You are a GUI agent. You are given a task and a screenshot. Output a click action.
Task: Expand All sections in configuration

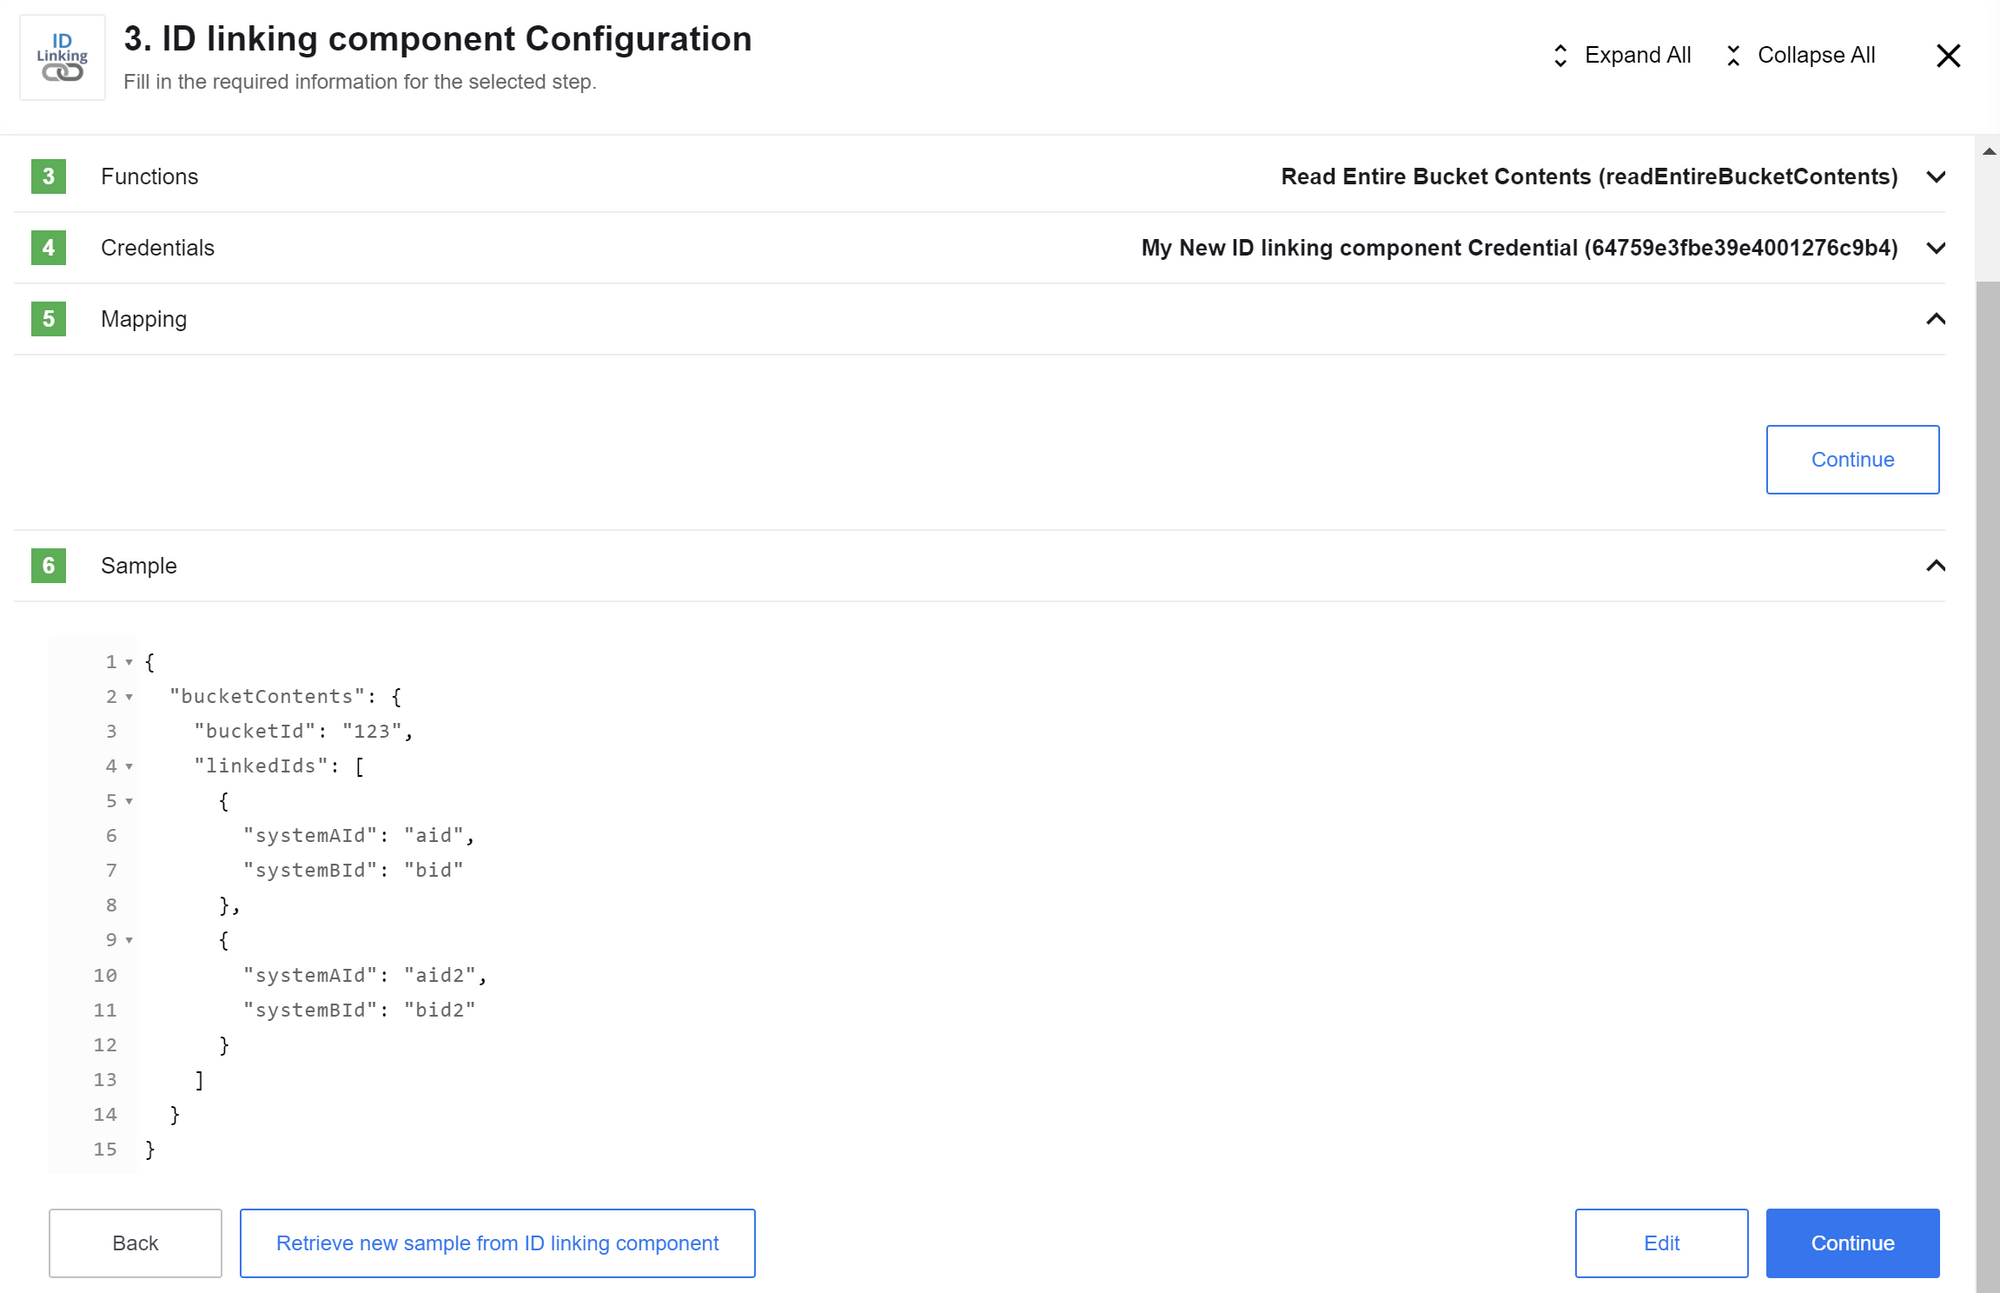coord(1620,55)
